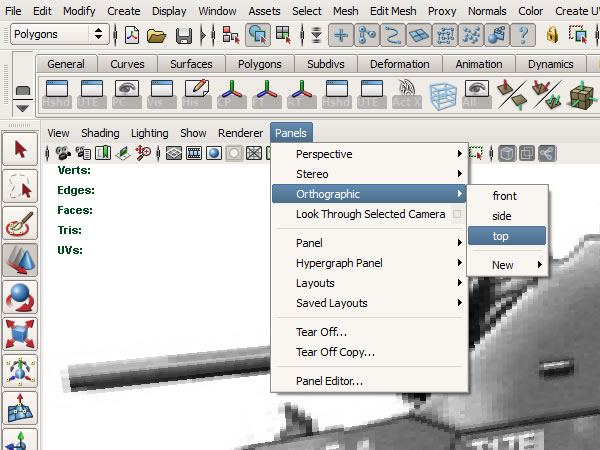
Task: Toggle the dynamics selection mask icon
Action: 471,35
